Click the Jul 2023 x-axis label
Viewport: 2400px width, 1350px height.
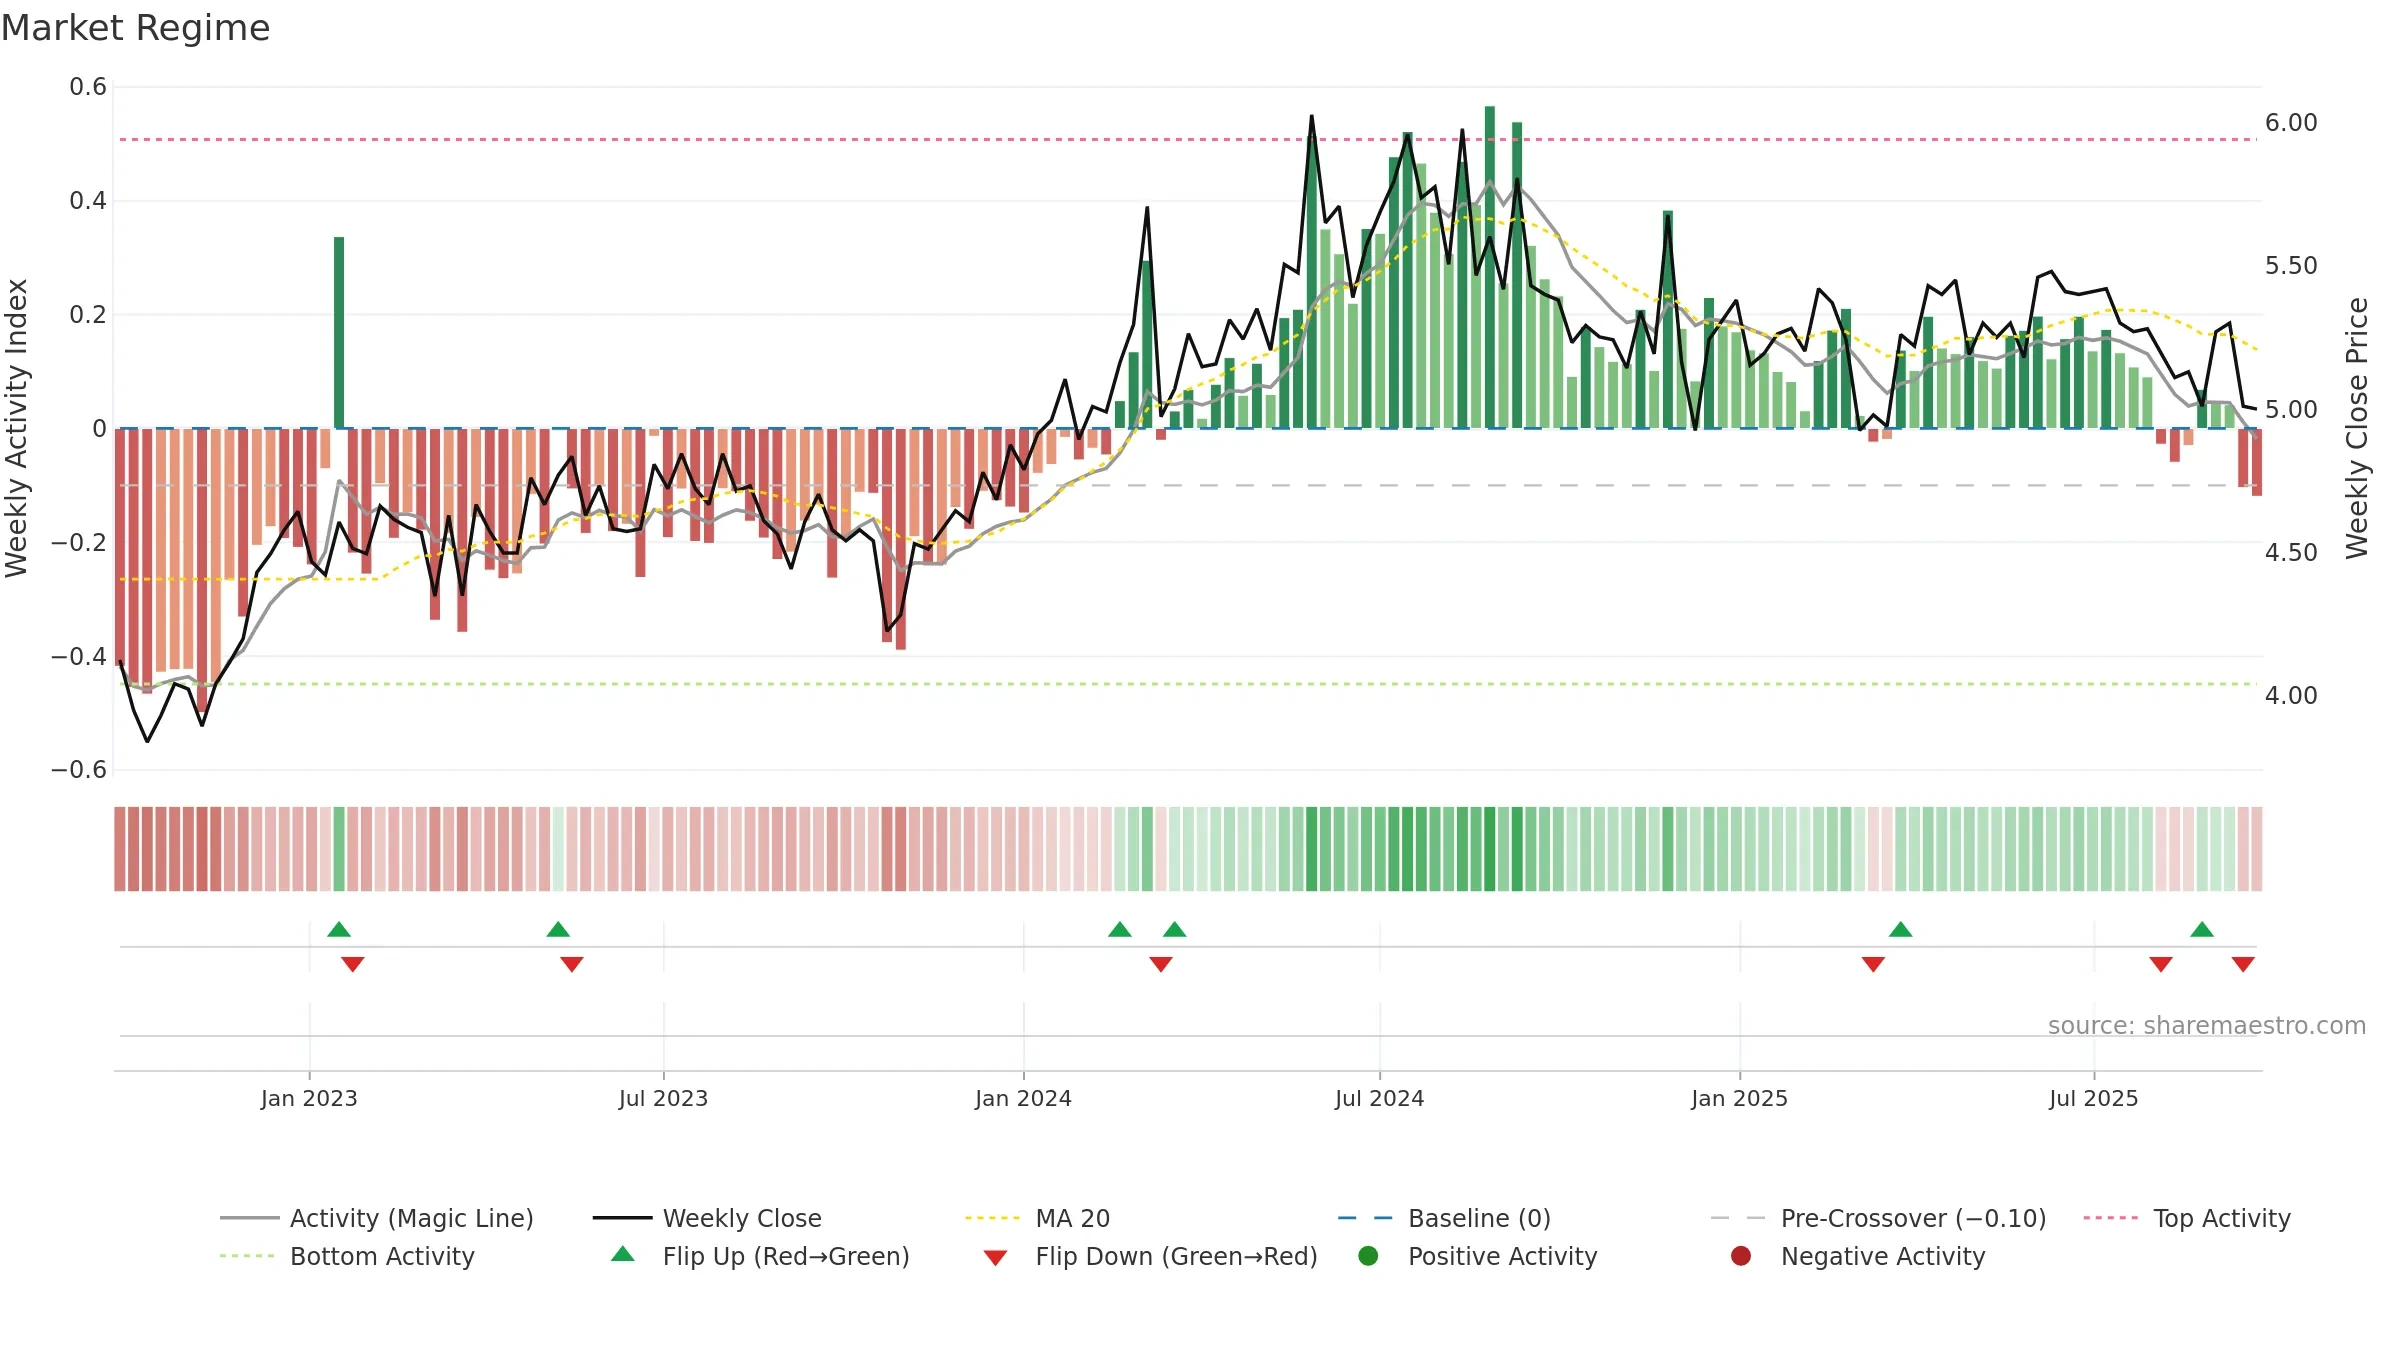[663, 1098]
